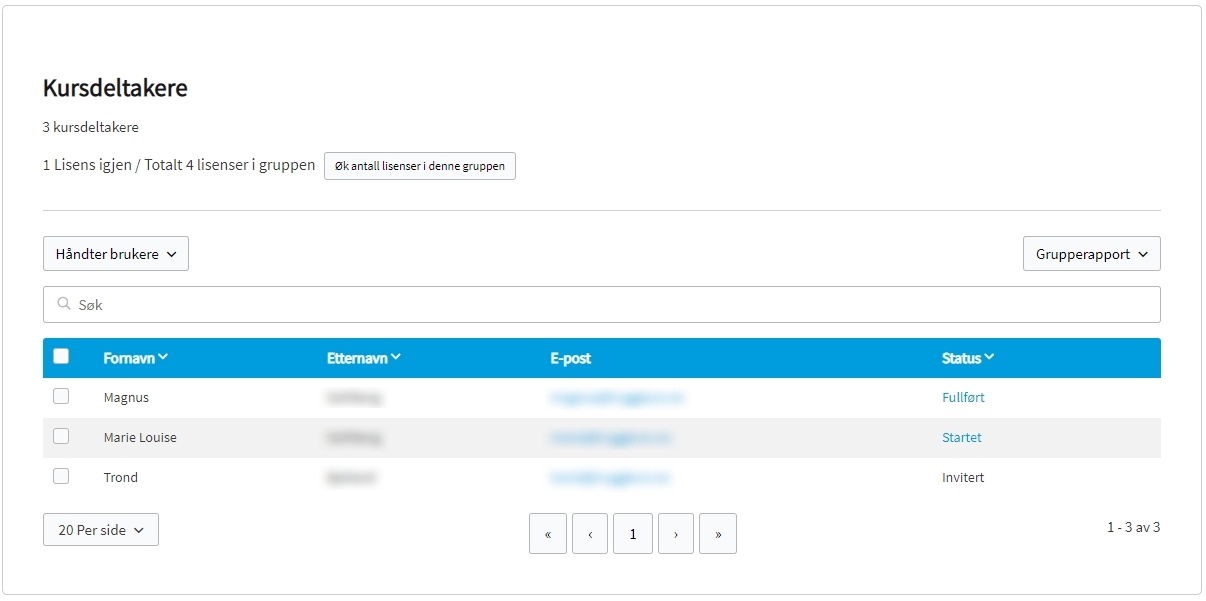
Task: Go to the next page arrow
Action: point(676,534)
